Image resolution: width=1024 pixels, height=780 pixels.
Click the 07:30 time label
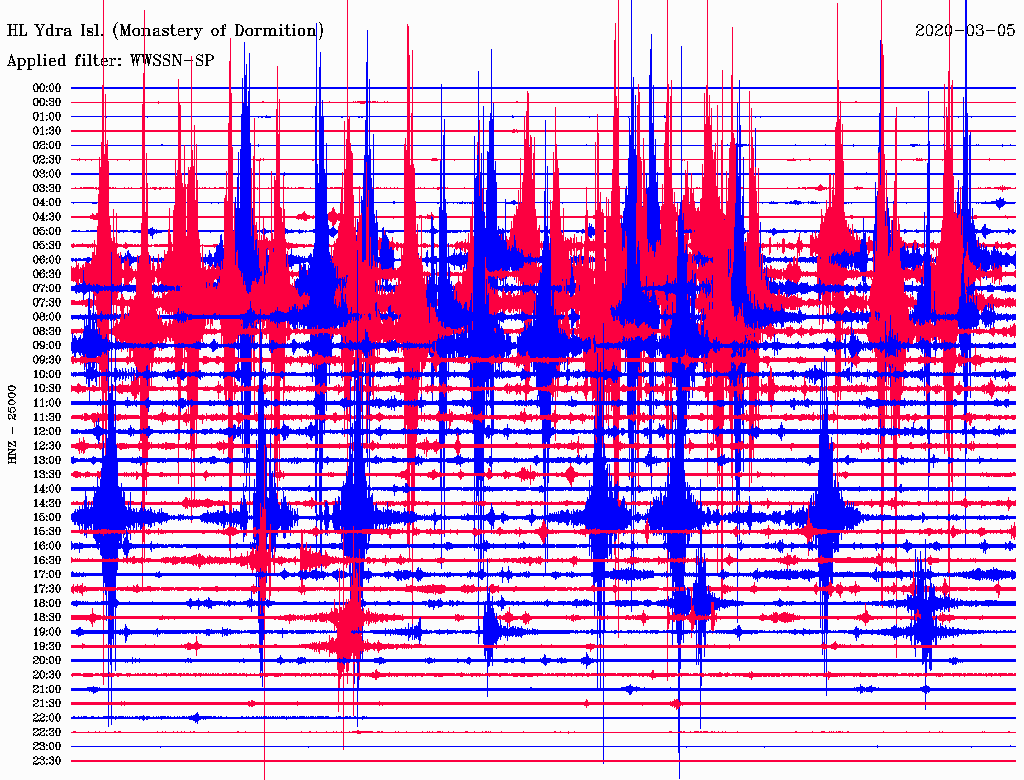pyautogui.click(x=47, y=303)
